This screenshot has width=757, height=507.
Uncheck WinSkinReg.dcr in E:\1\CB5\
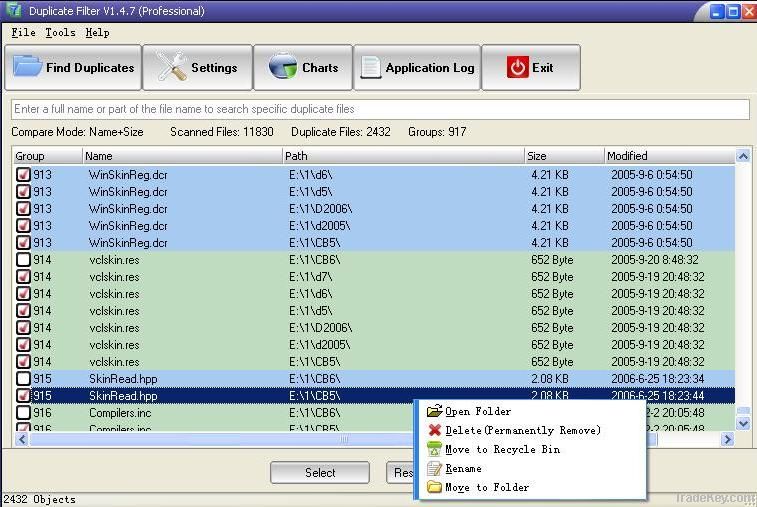point(23,242)
